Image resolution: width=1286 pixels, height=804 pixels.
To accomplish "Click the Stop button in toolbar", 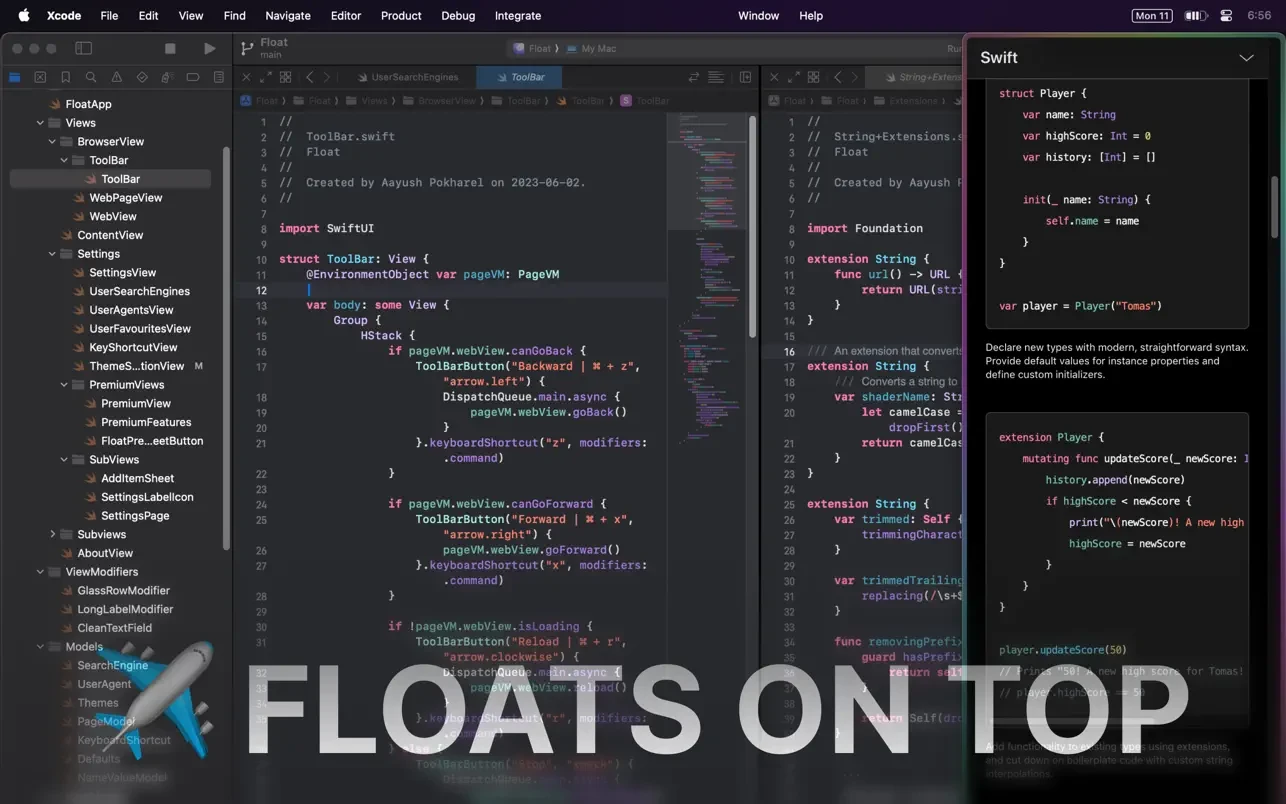I will point(170,48).
